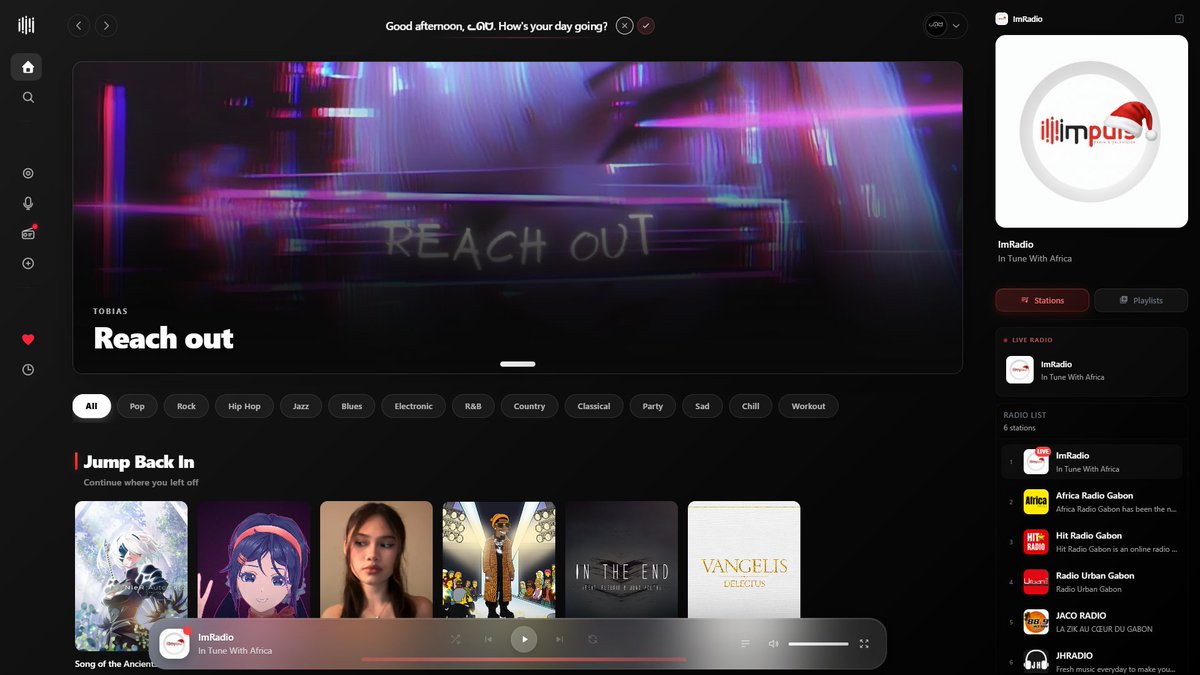The image size is (1200, 675).
Task: Play Hit Radio Gabon station
Action: pyautogui.click(x=1092, y=542)
